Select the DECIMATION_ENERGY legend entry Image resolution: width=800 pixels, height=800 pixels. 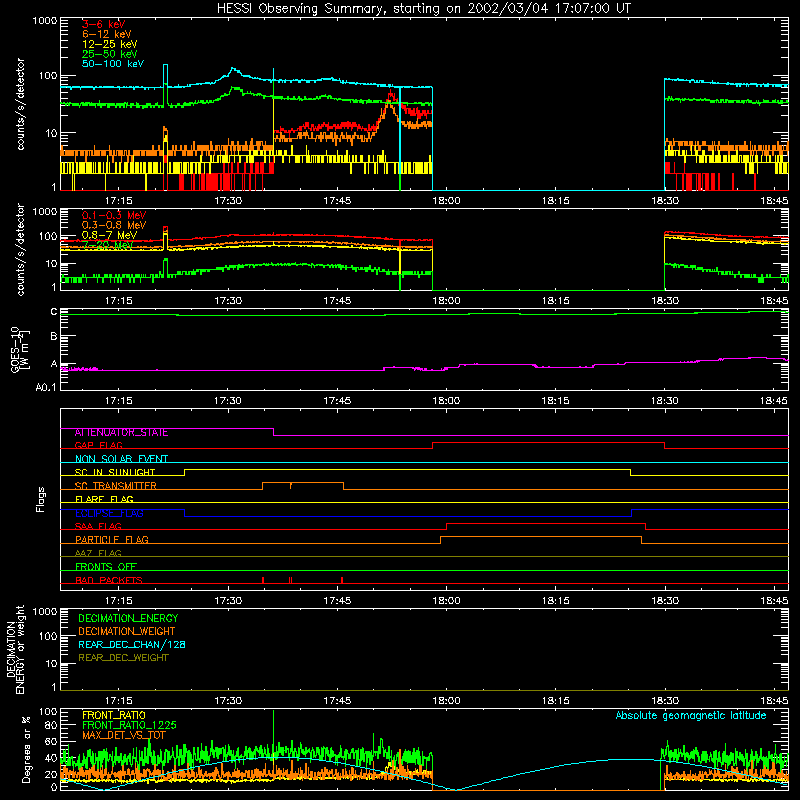(x=128, y=618)
